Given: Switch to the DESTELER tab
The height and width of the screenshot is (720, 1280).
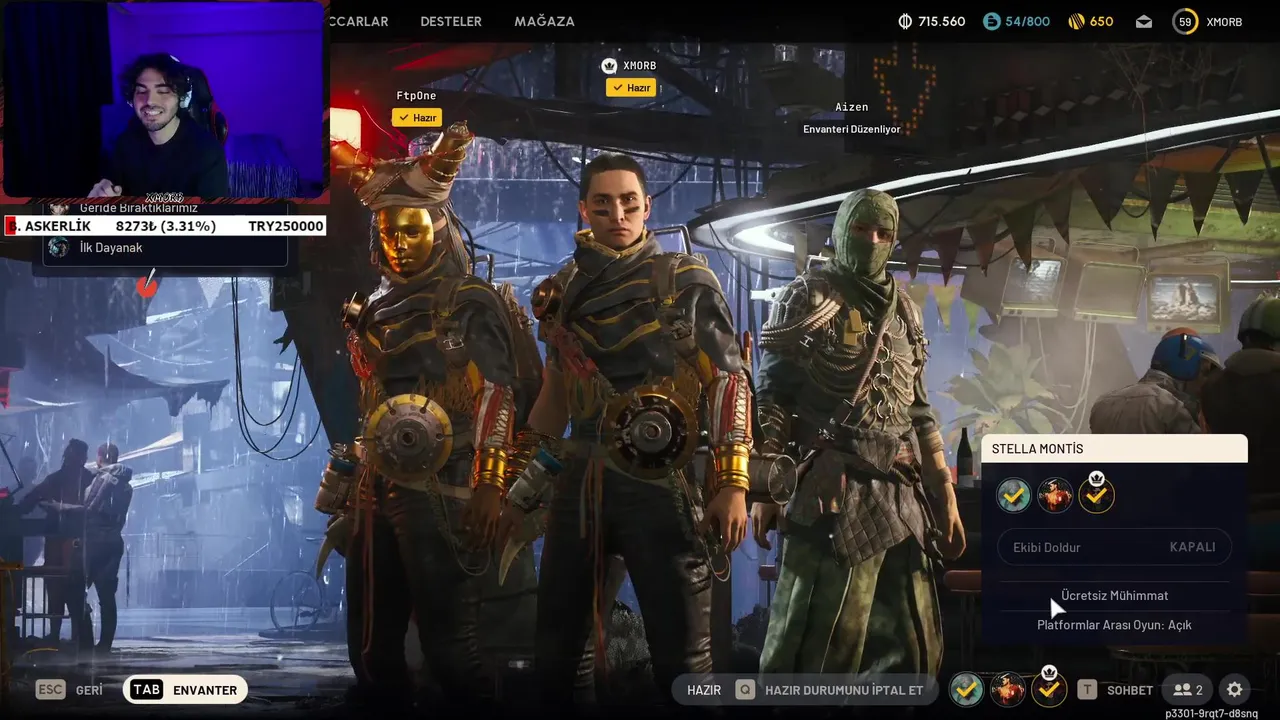Looking at the screenshot, I should coord(451,21).
